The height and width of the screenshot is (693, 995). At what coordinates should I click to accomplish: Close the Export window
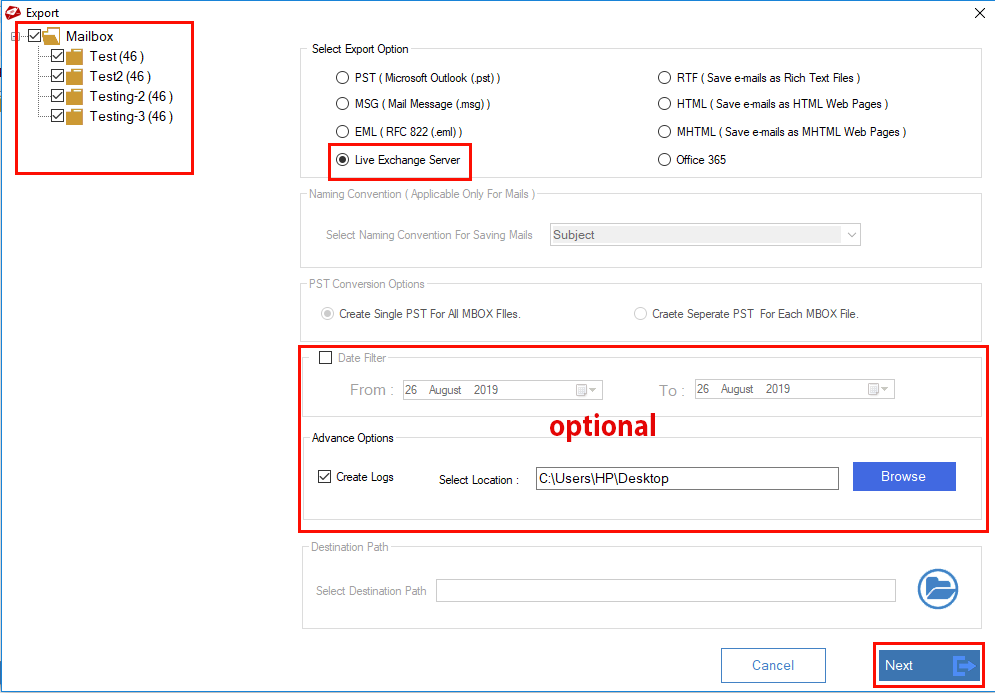click(979, 13)
